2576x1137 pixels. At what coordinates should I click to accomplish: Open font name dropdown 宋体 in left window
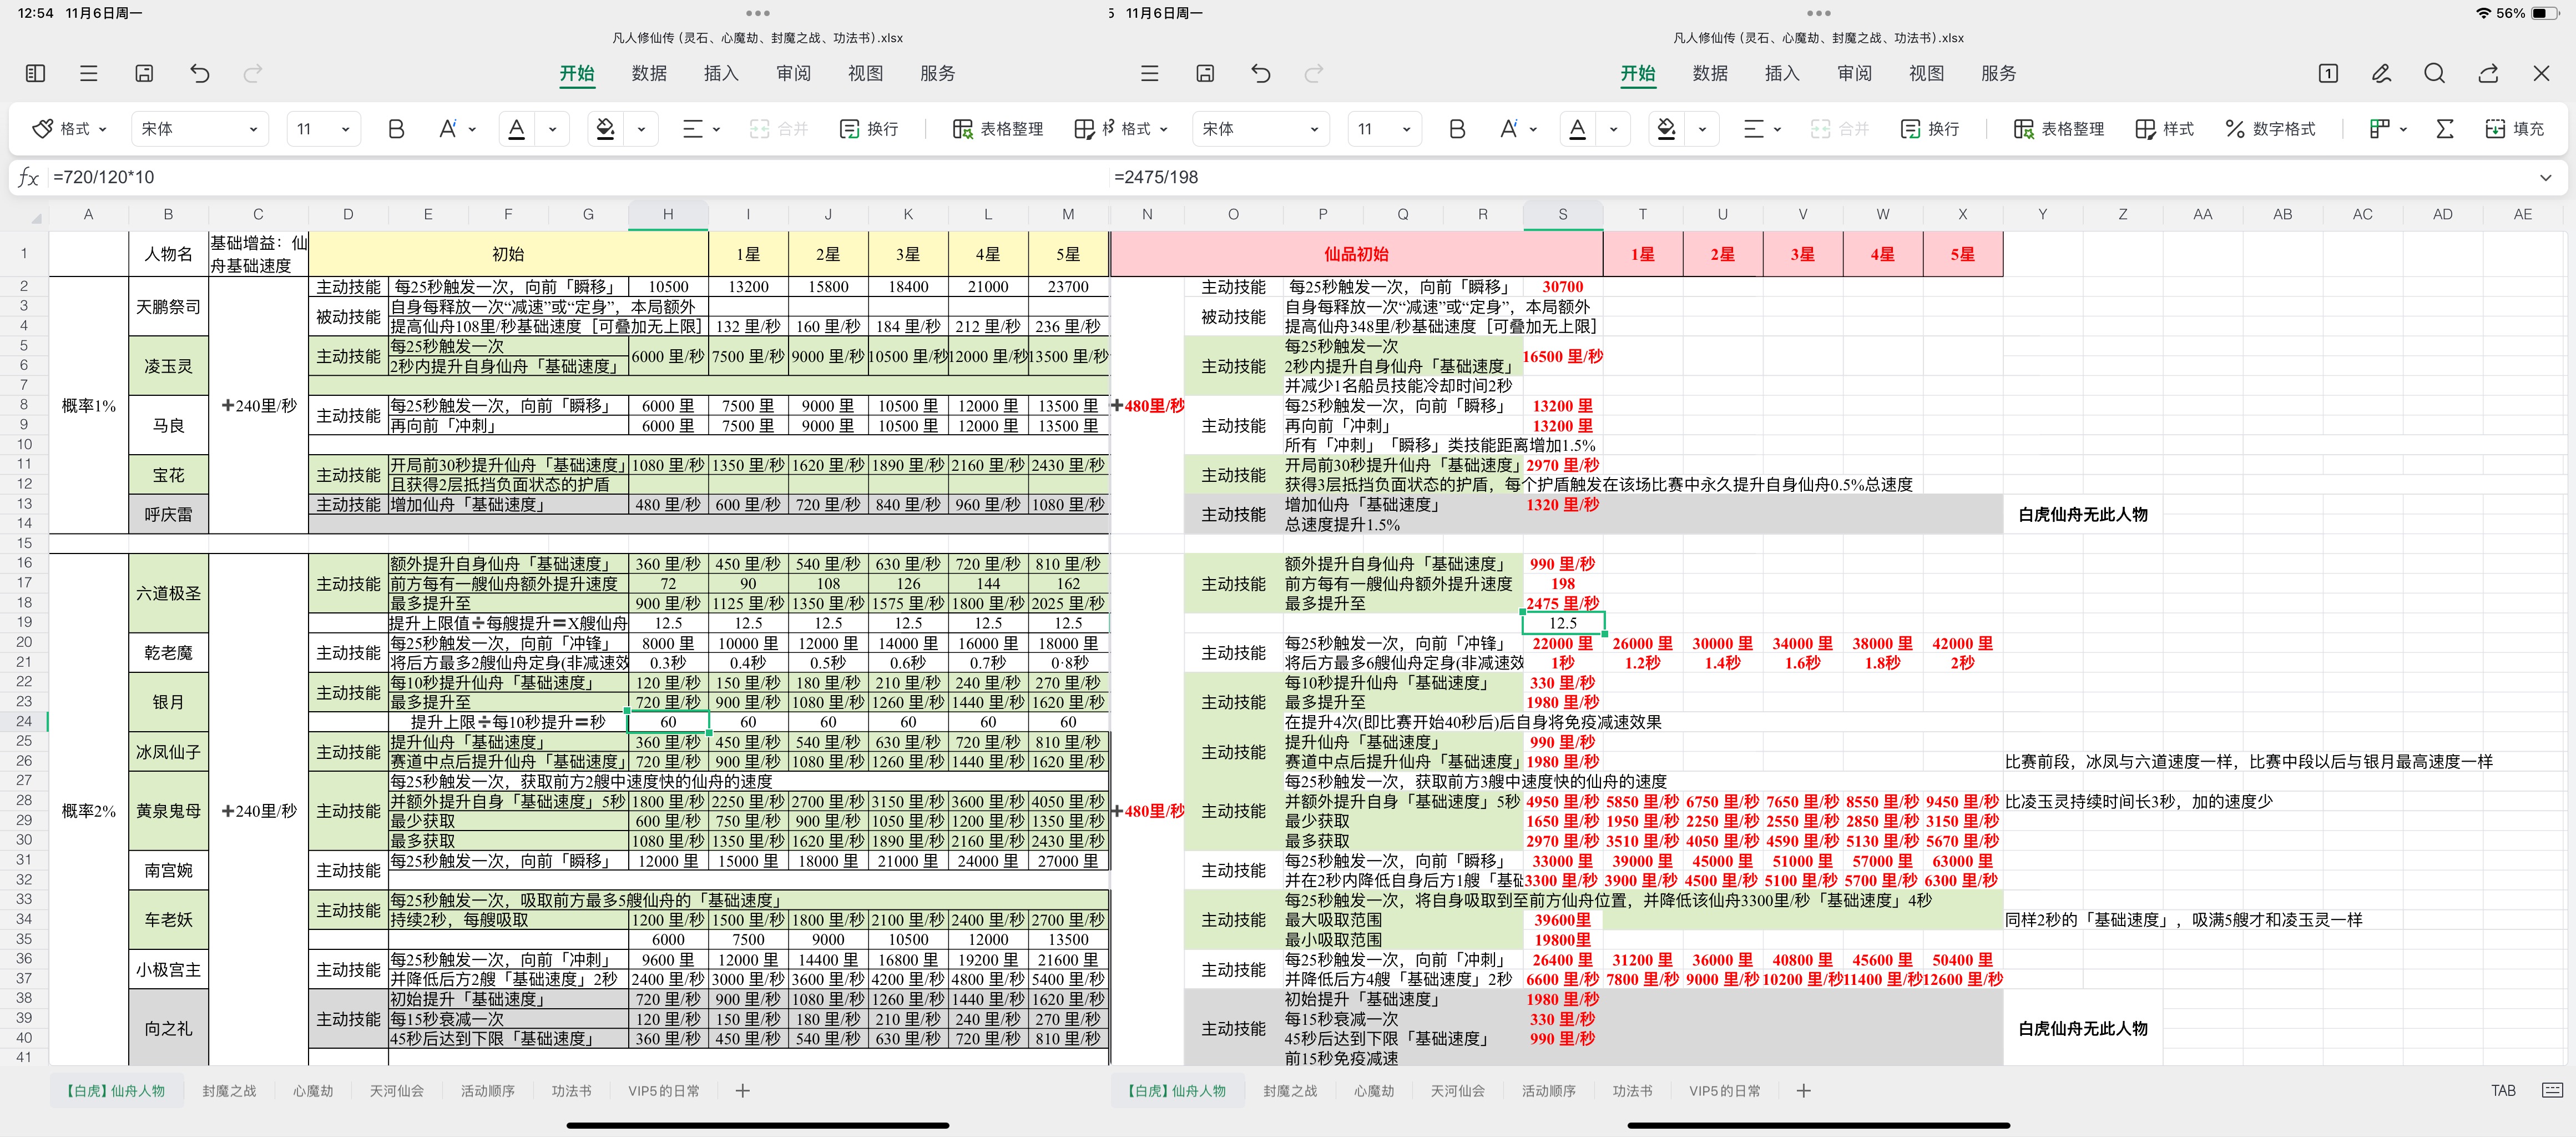tap(200, 129)
